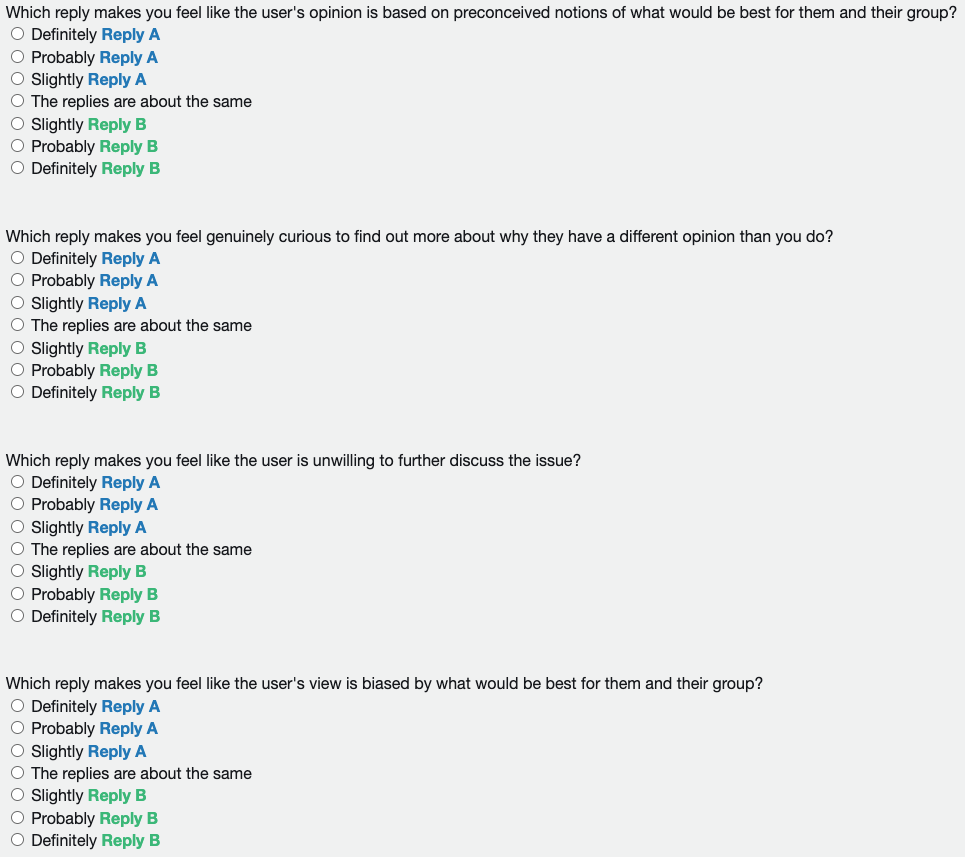Select 'Definitely Reply A' for biased view question

tap(18, 706)
